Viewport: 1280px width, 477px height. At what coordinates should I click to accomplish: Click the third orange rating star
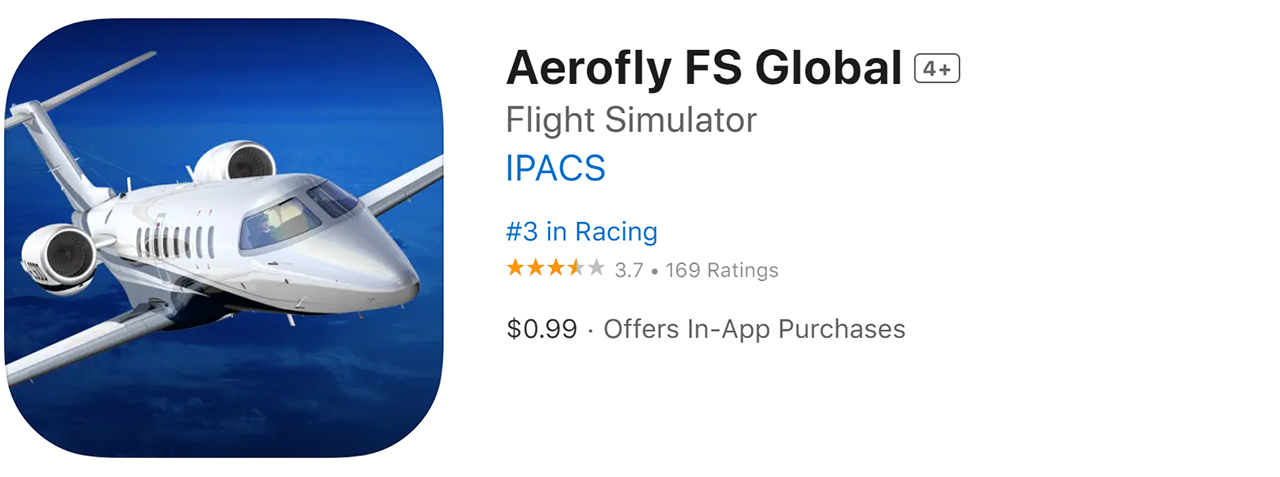(555, 268)
